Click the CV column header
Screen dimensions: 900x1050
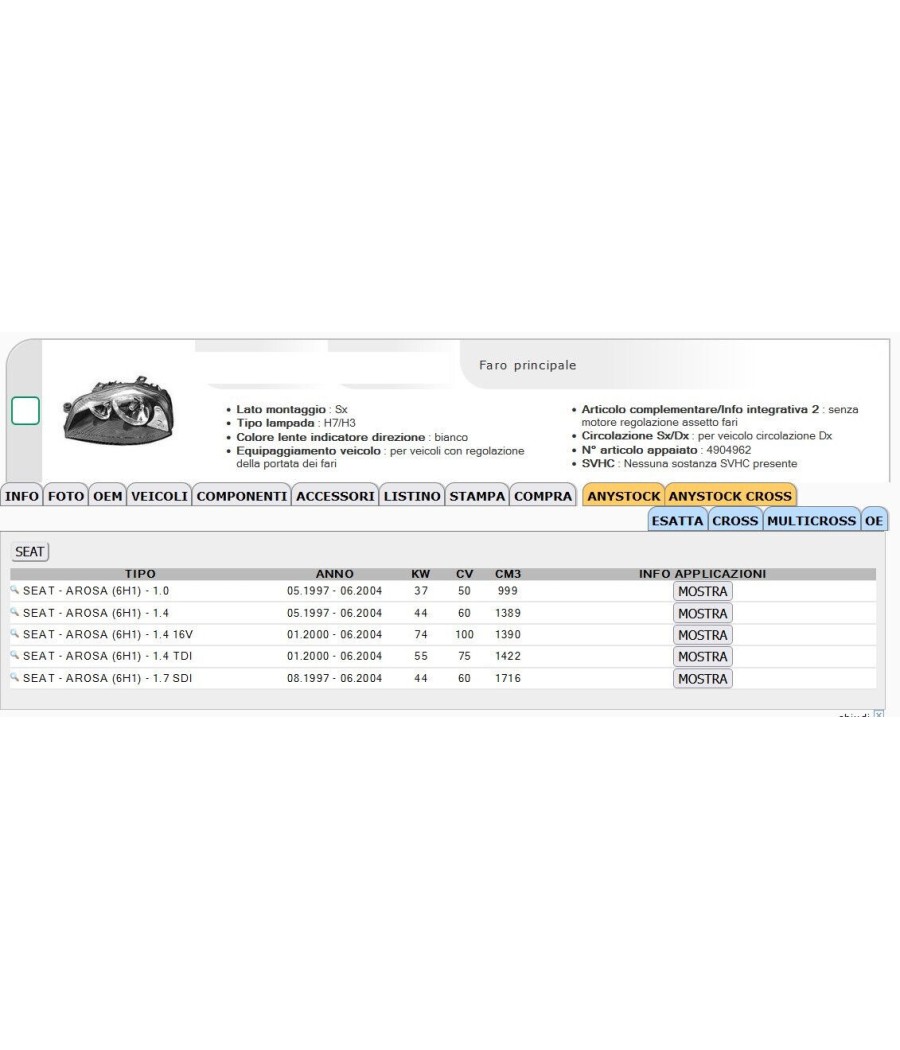[x=464, y=574]
